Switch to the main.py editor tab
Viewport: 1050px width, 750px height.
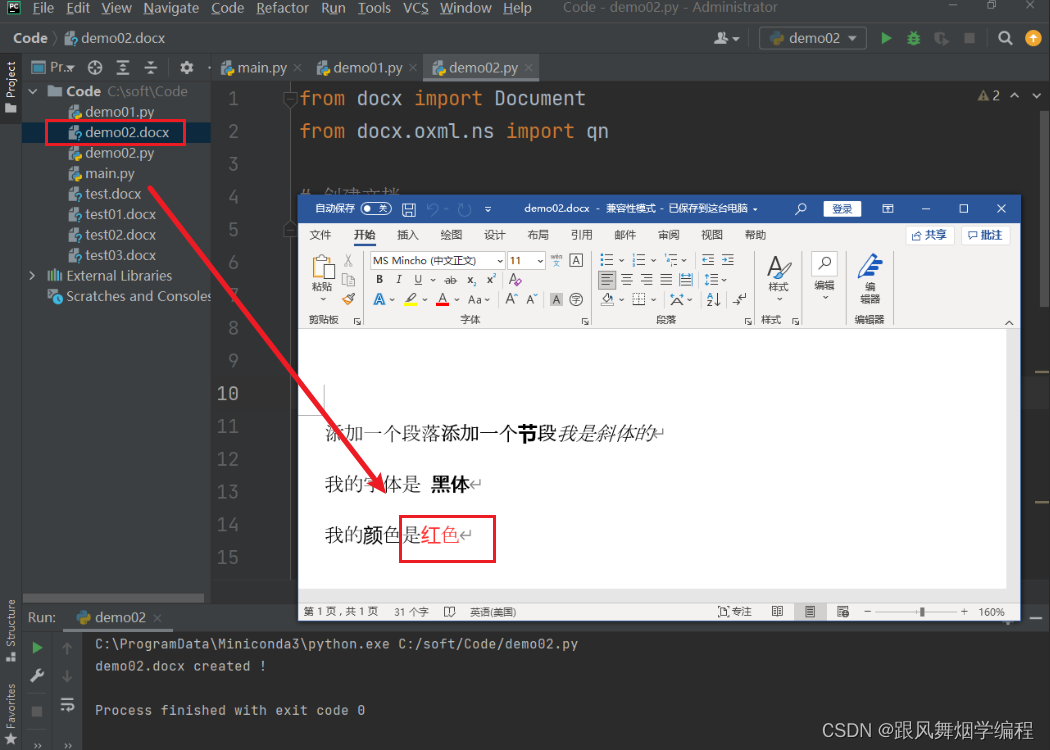(x=262, y=68)
